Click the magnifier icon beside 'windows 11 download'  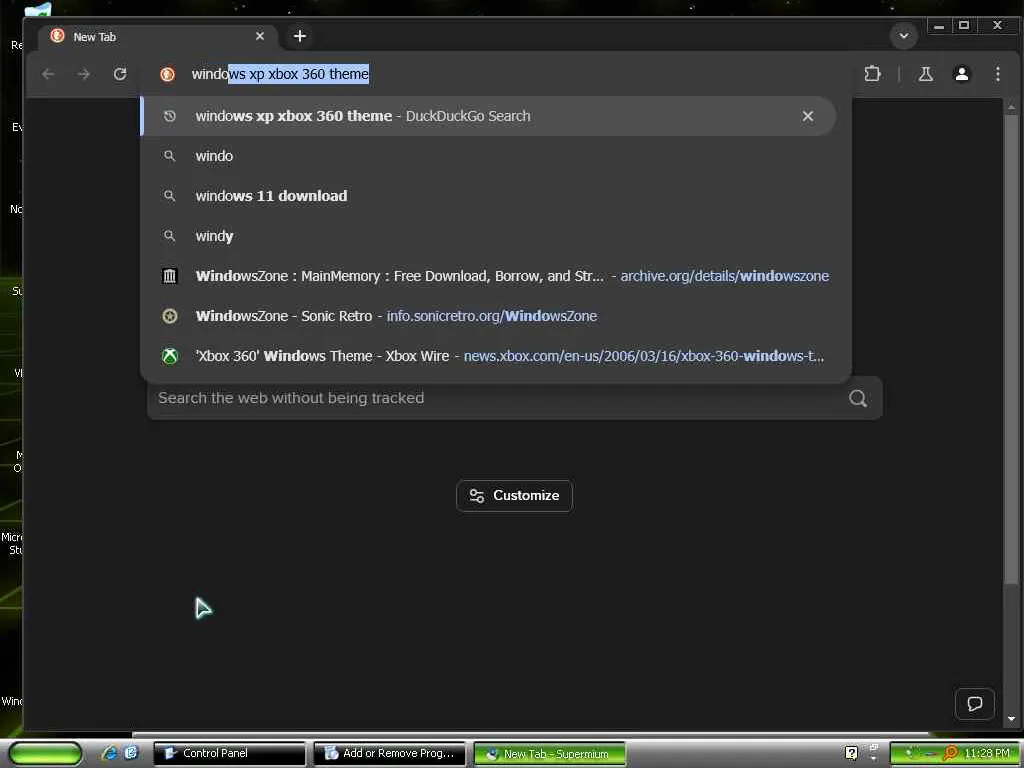170,196
